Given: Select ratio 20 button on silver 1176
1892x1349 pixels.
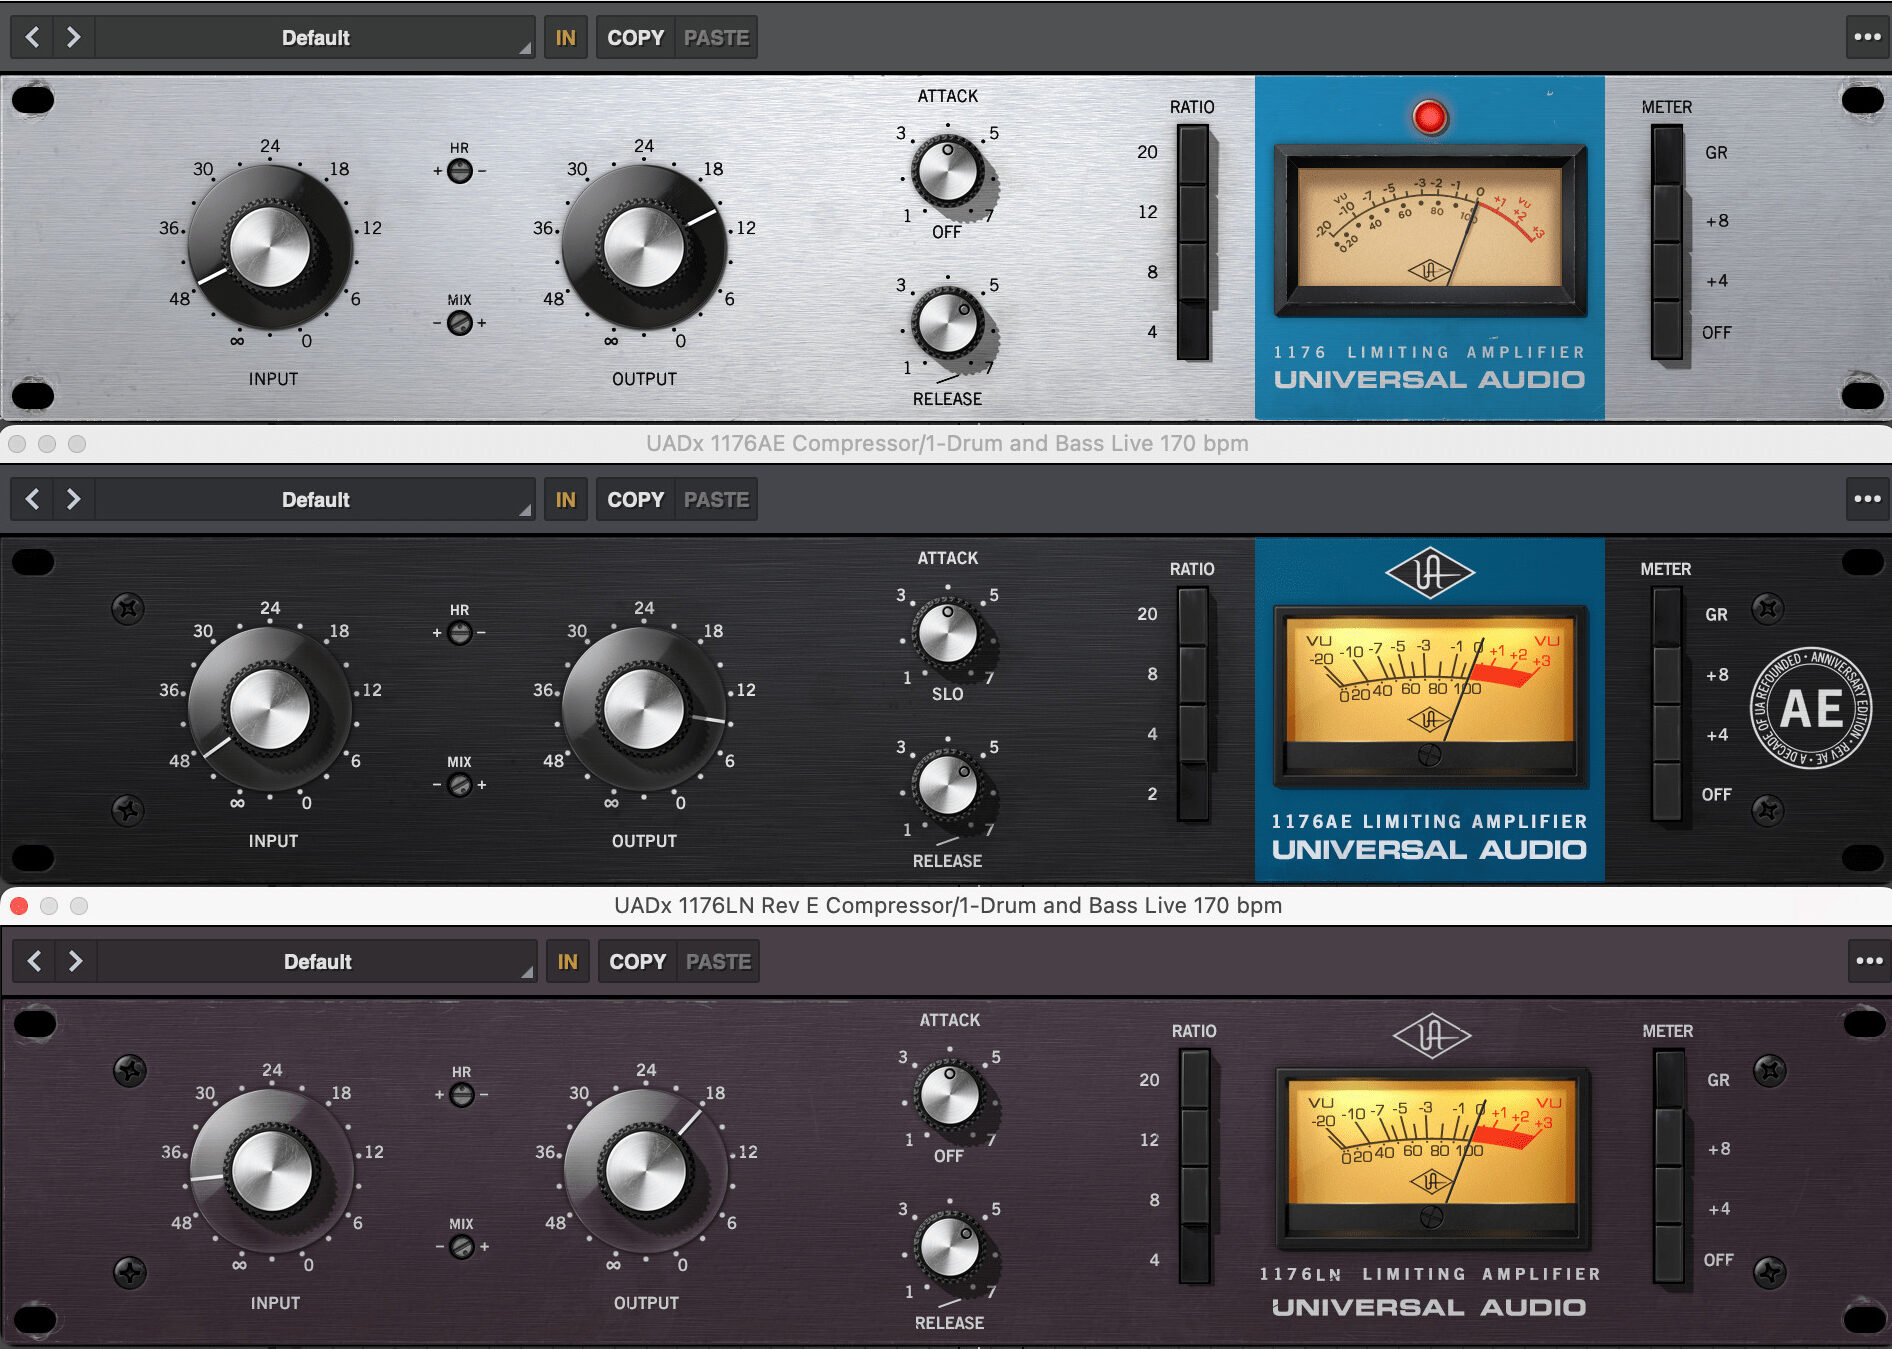Looking at the screenshot, I should pyautogui.click(x=1192, y=154).
